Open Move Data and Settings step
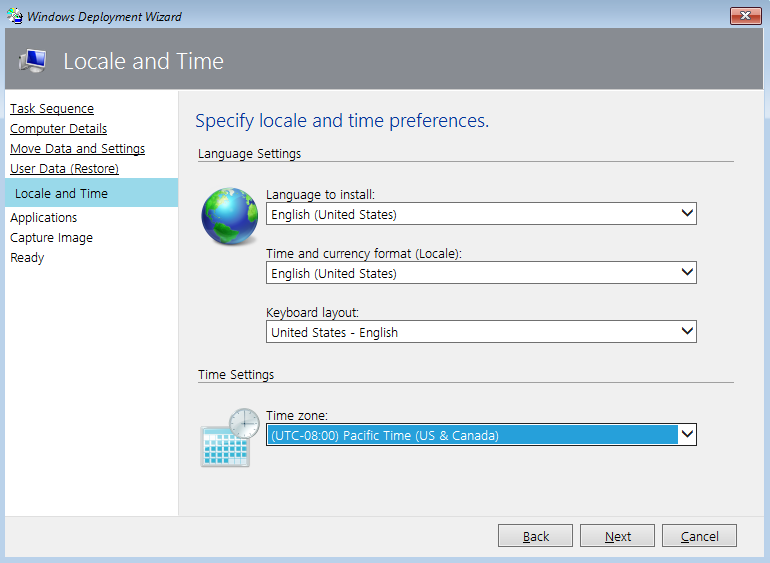This screenshot has width=770, height=563. pos(78,149)
